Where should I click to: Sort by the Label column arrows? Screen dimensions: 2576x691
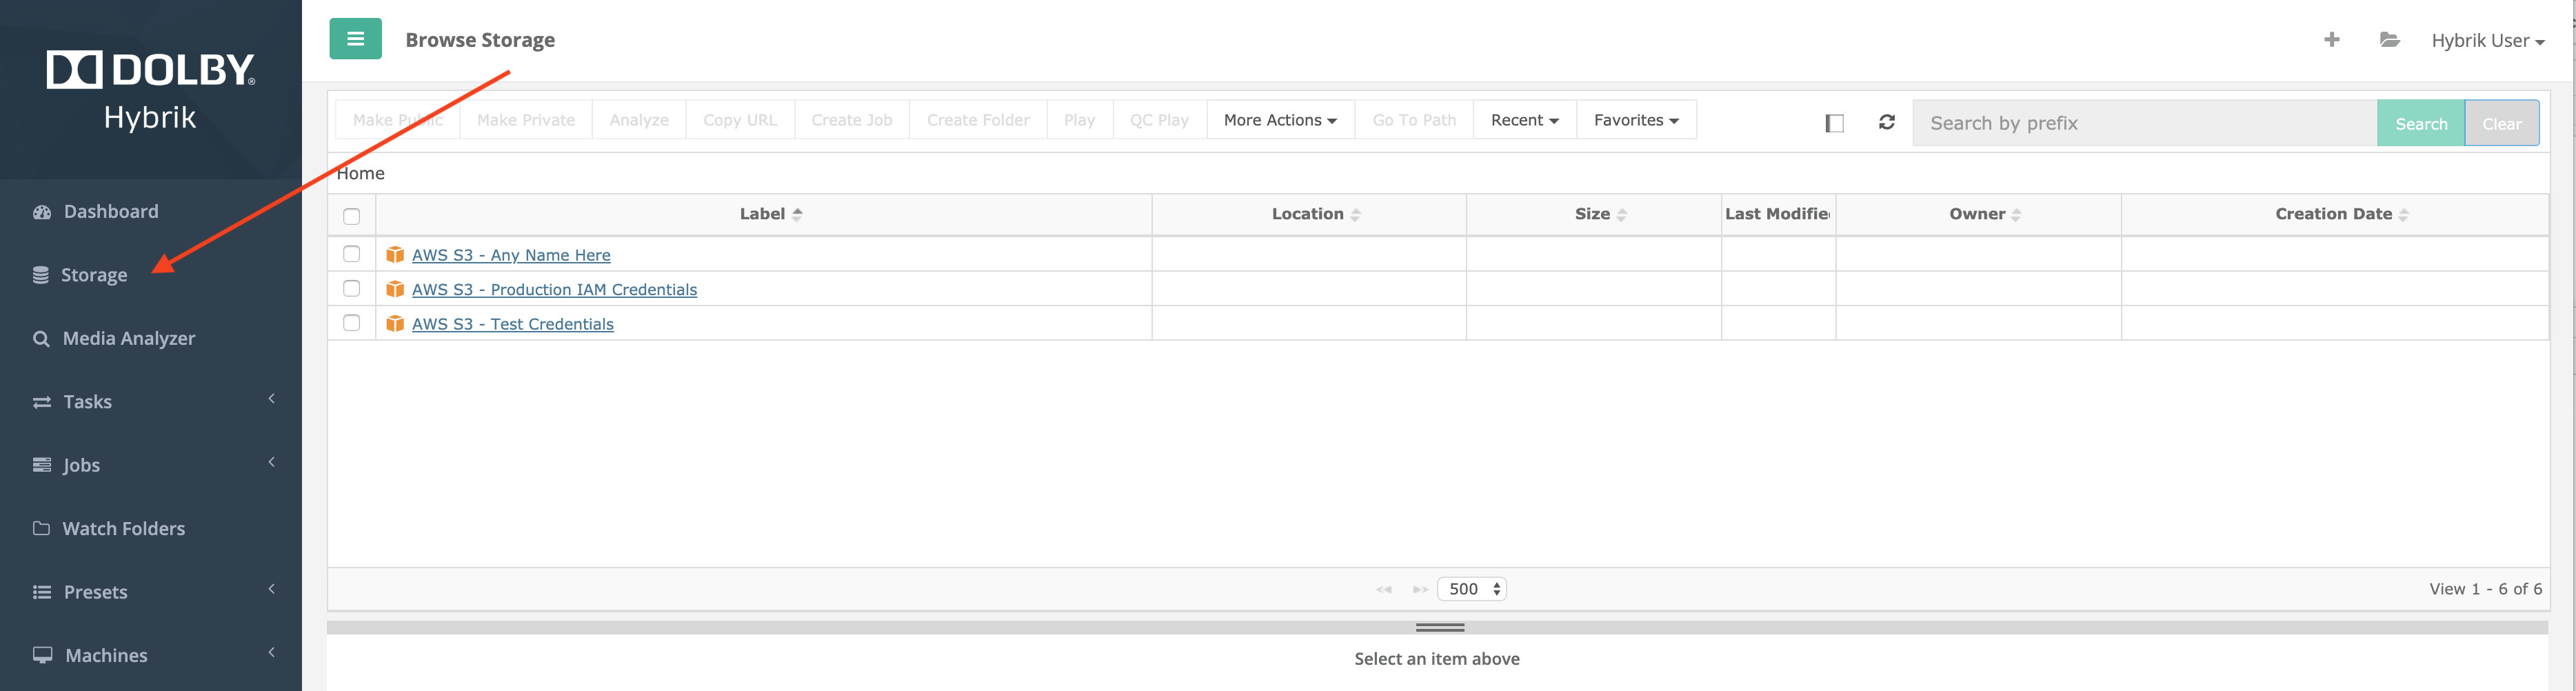coord(797,214)
